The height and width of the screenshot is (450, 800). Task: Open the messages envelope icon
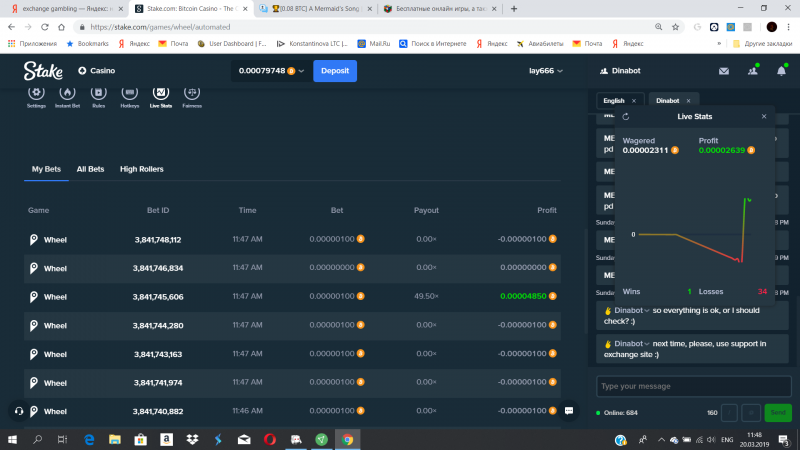point(723,71)
